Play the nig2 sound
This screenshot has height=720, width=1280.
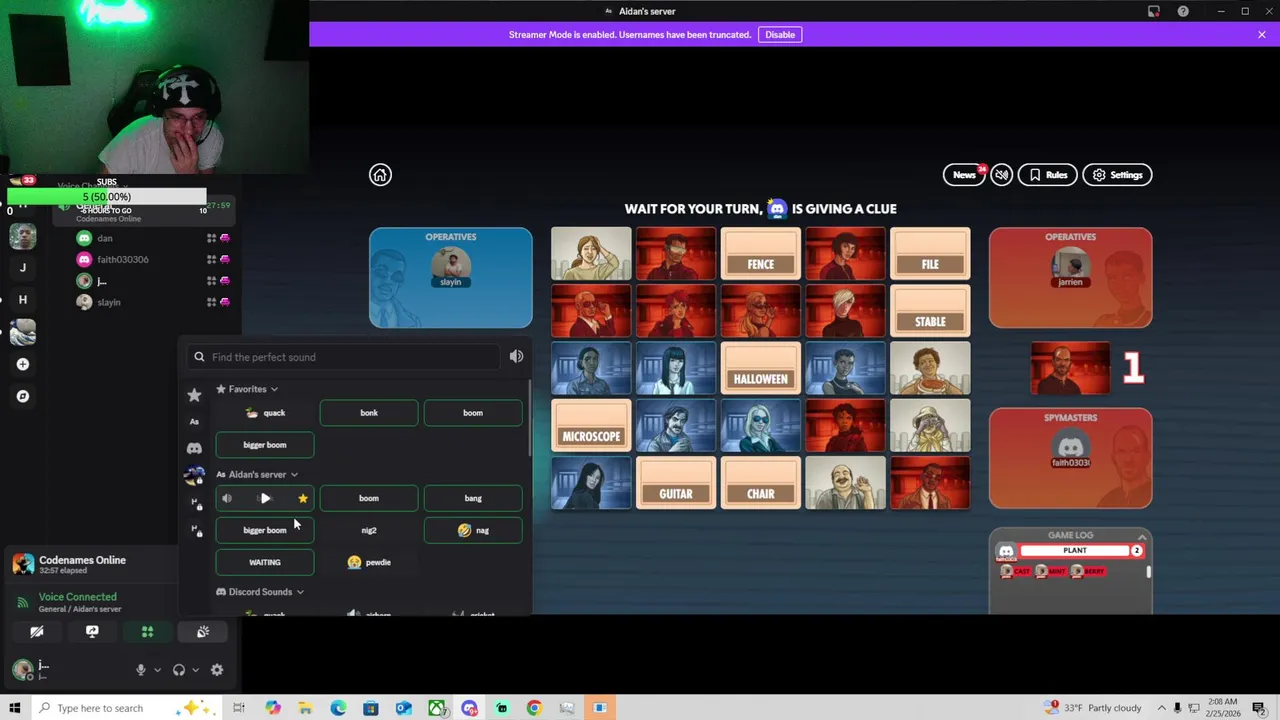click(x=369, y=530)
